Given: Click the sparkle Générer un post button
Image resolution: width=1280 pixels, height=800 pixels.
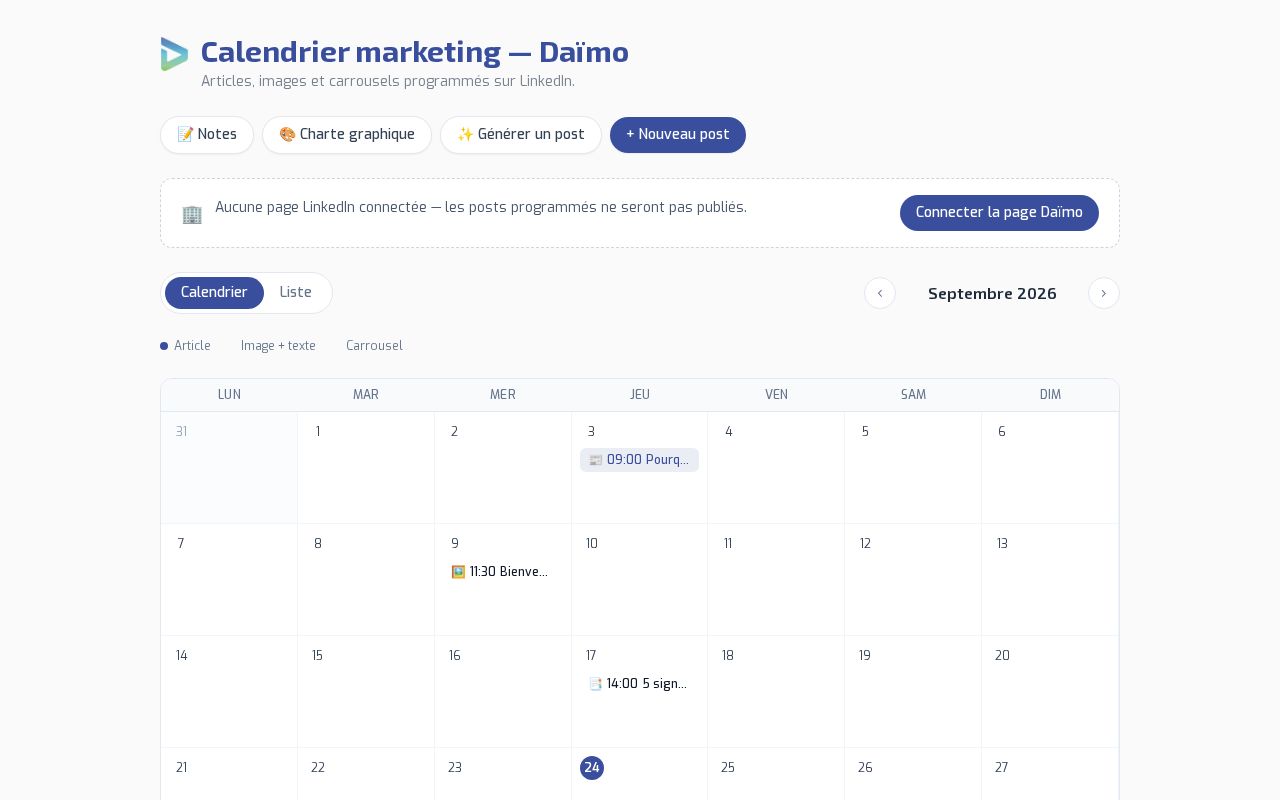Looking at the screenshot, I should (x=521, y=135).
